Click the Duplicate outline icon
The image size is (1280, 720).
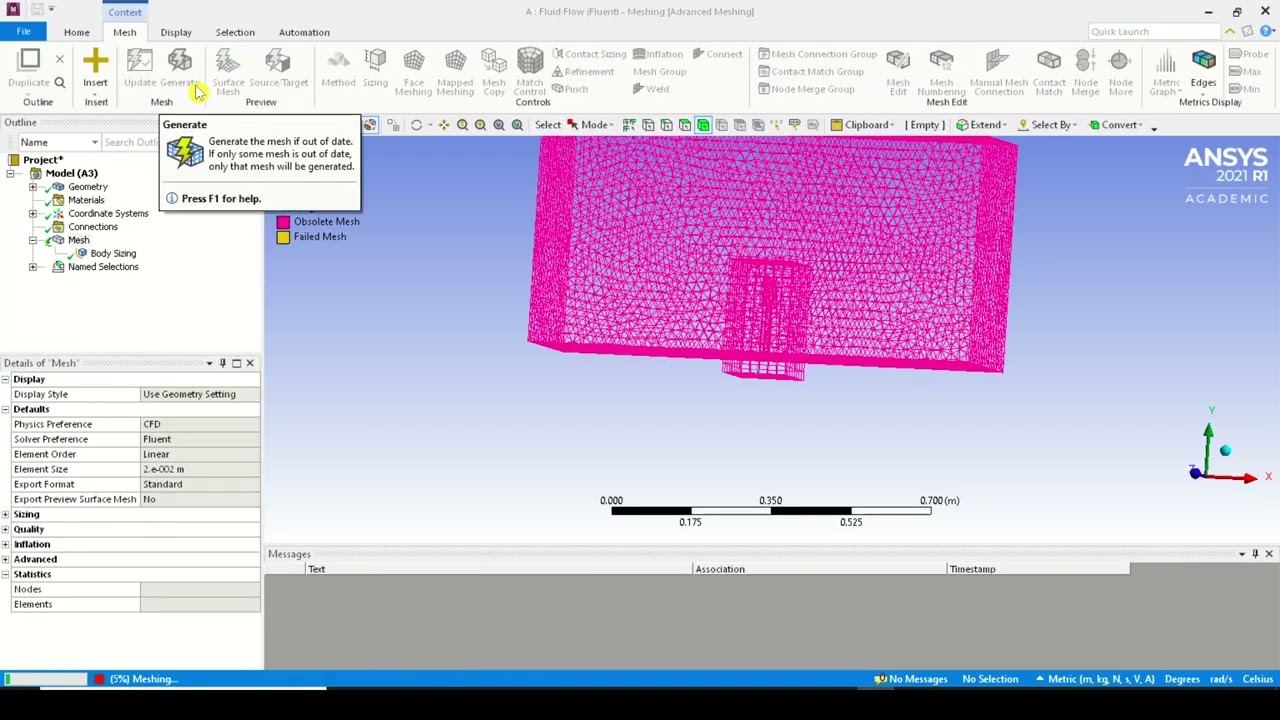(x=29, y=61)
